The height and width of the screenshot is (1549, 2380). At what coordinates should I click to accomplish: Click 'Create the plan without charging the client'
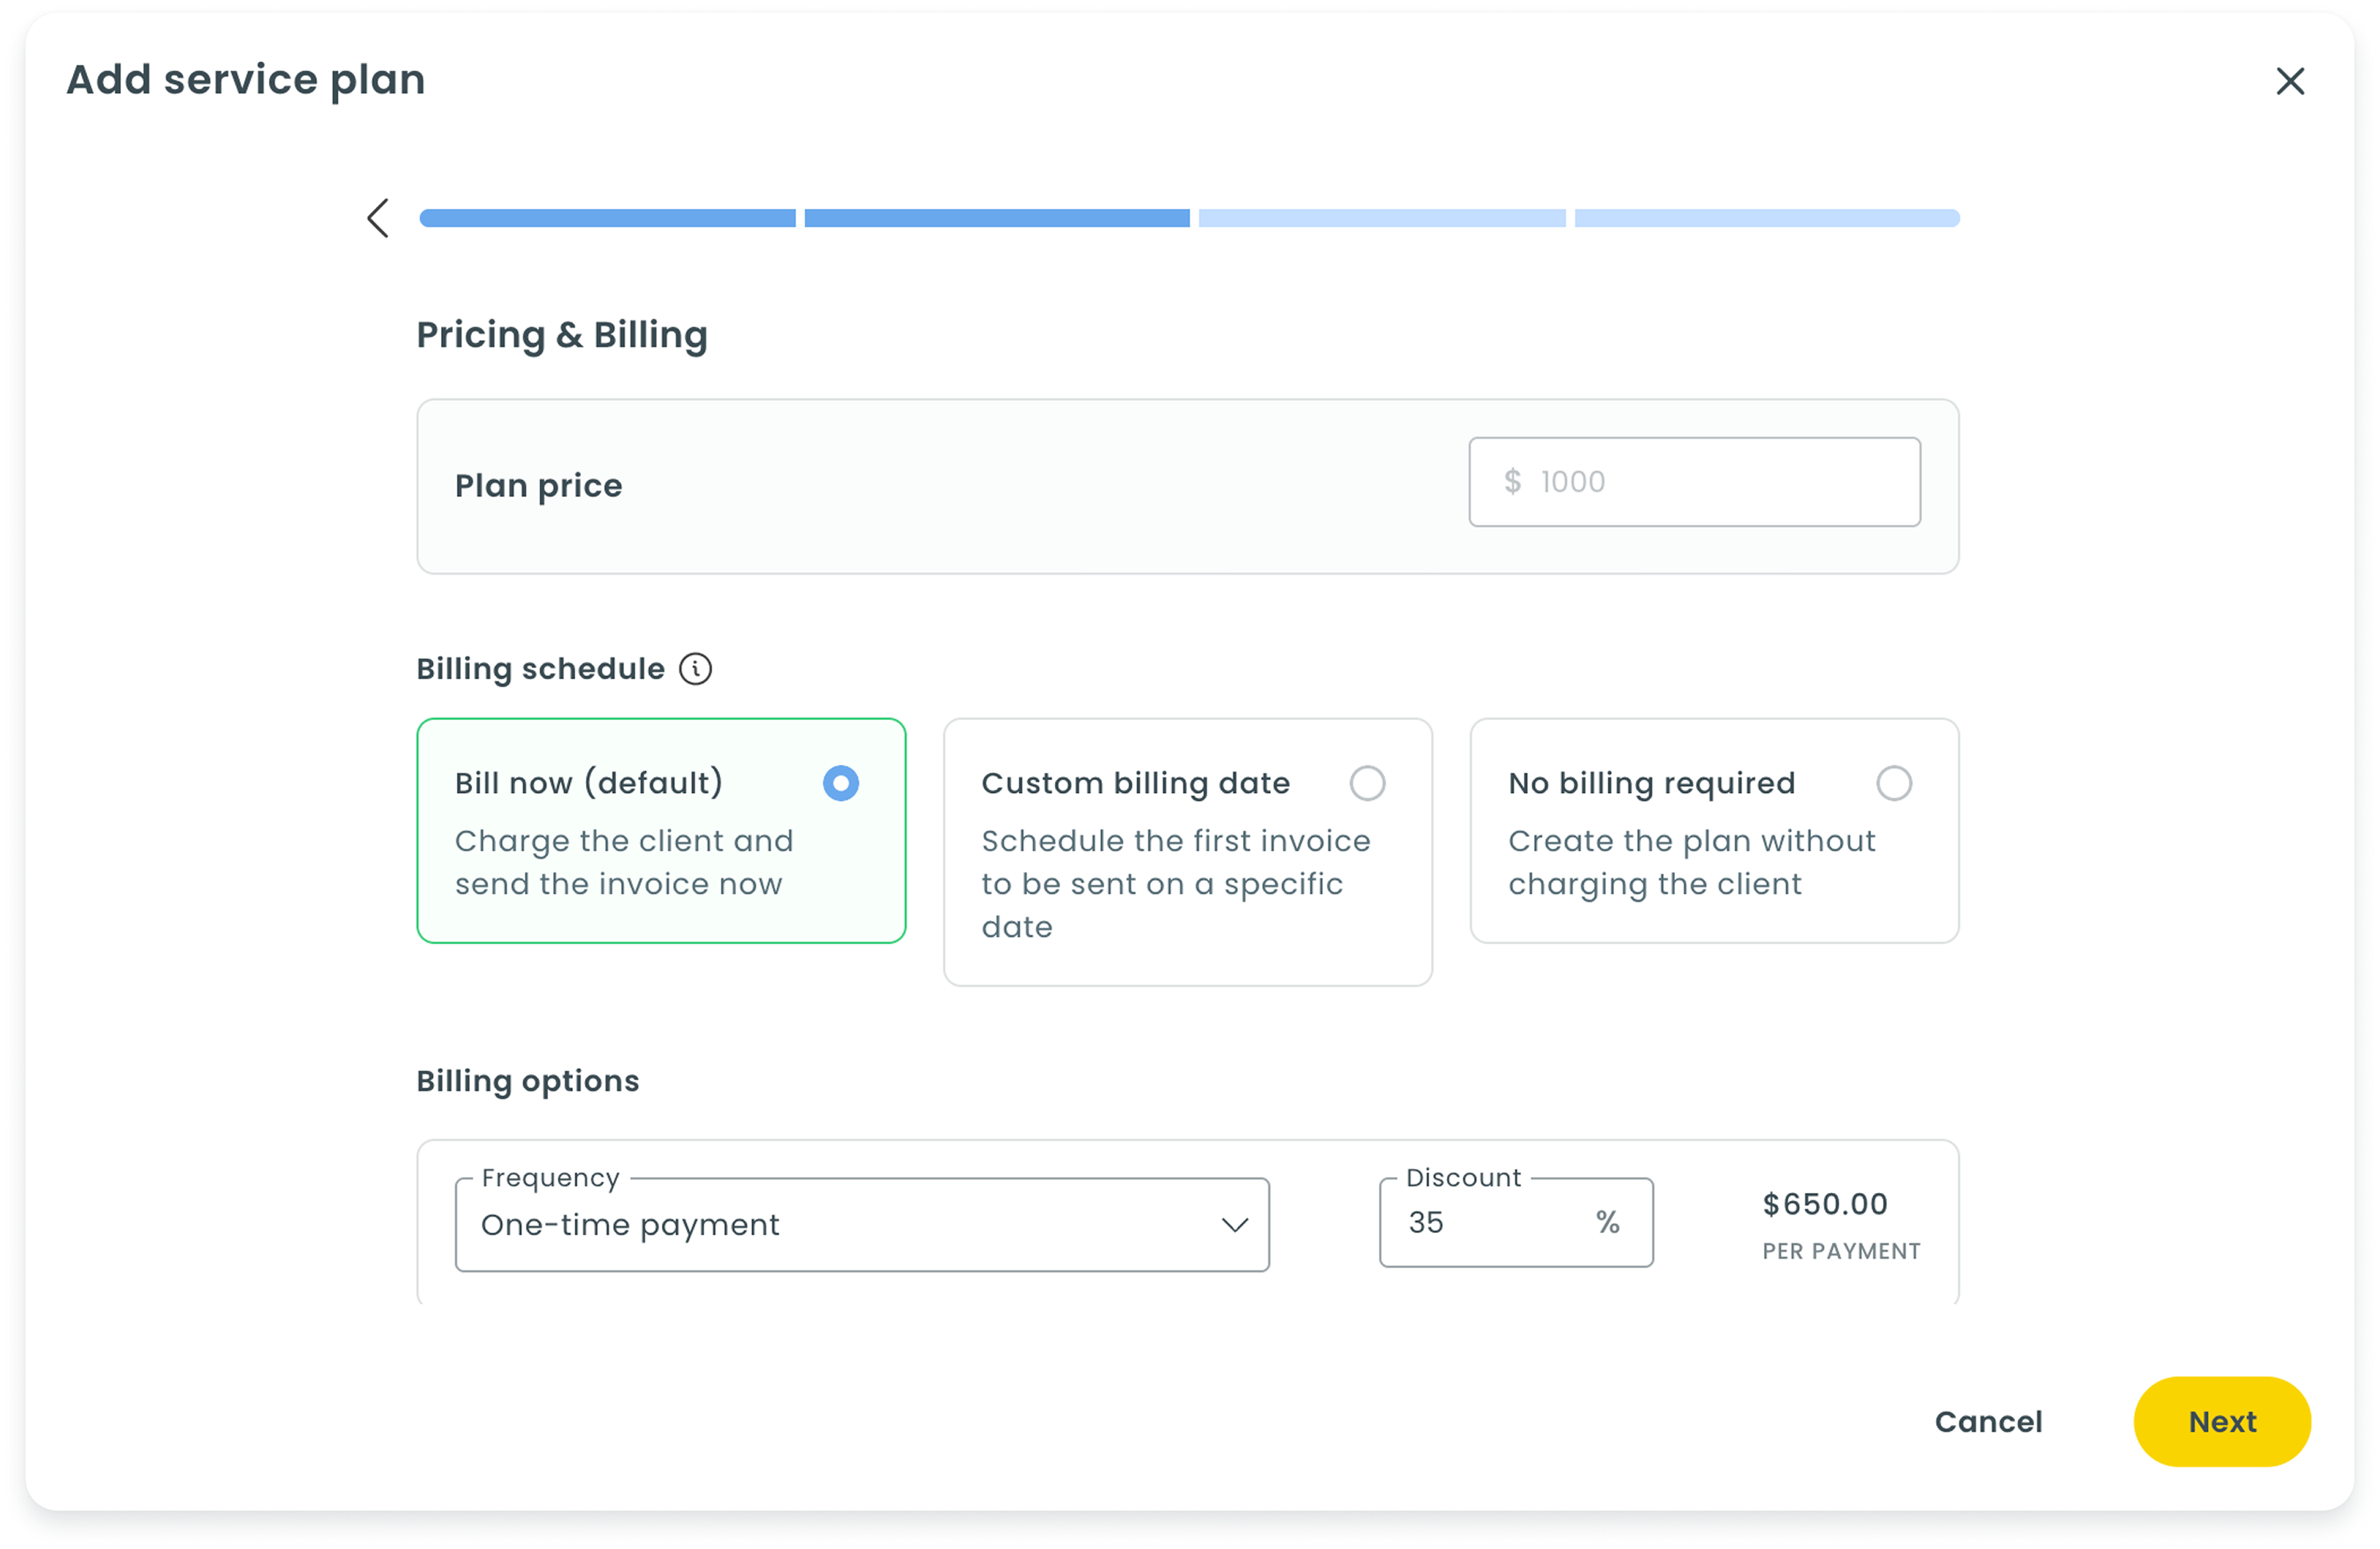point(1692,862)
